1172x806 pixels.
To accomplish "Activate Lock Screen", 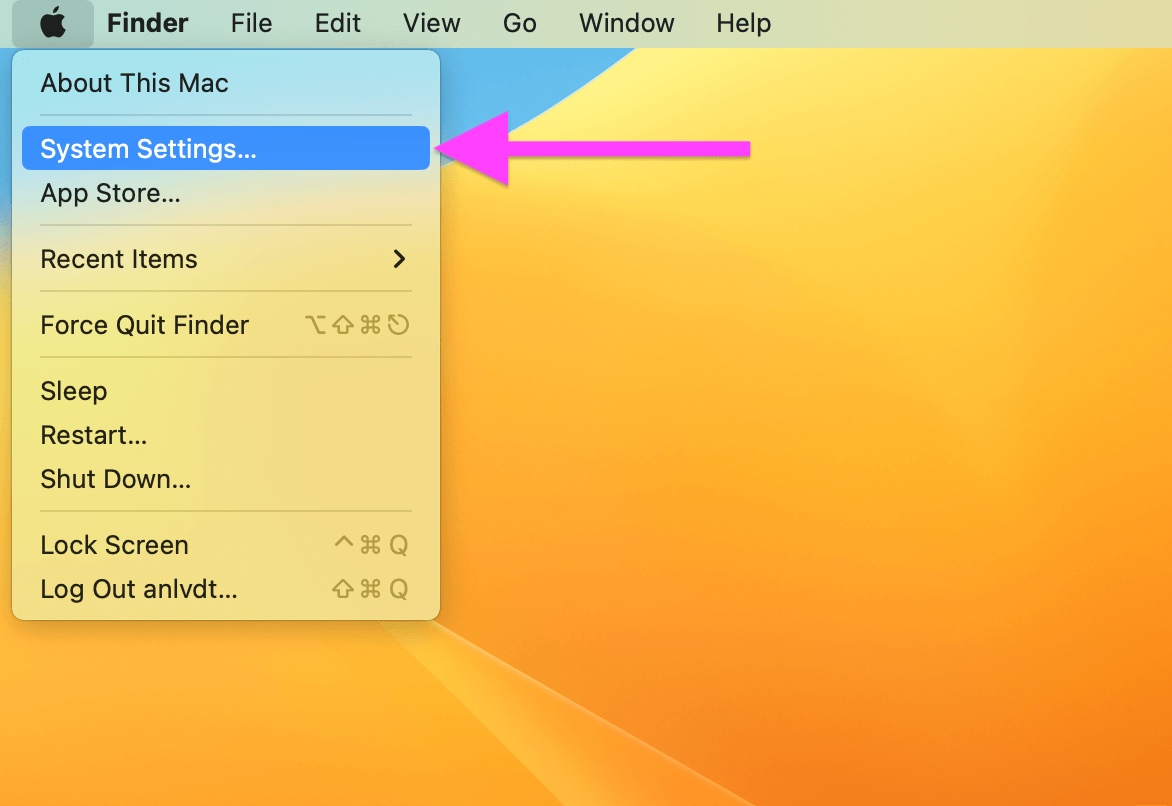I will [x=114, y=545].
